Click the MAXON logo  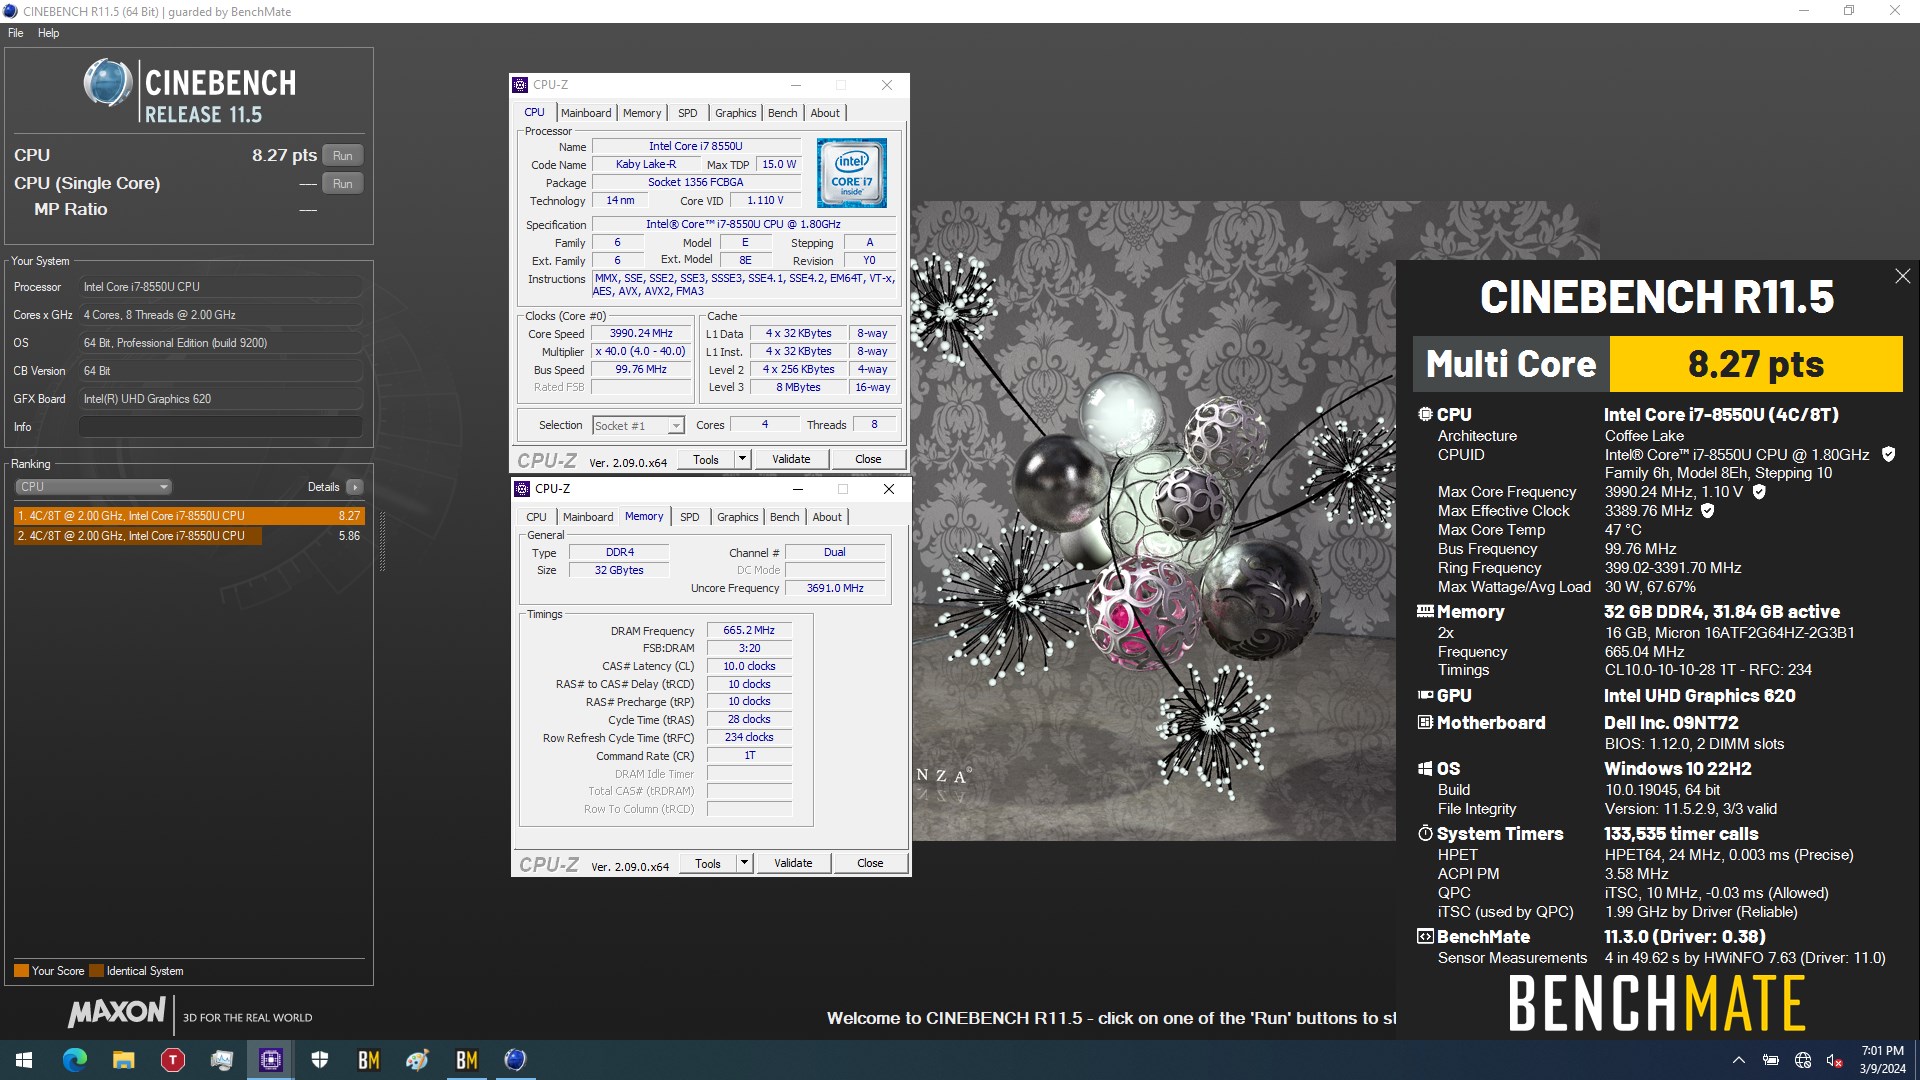[x=117, y=1013]
